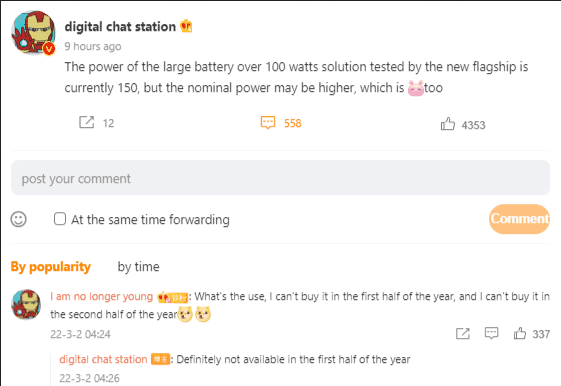Reply to comment using speech bubble icon
561x386 pixels.
(491, 333)
